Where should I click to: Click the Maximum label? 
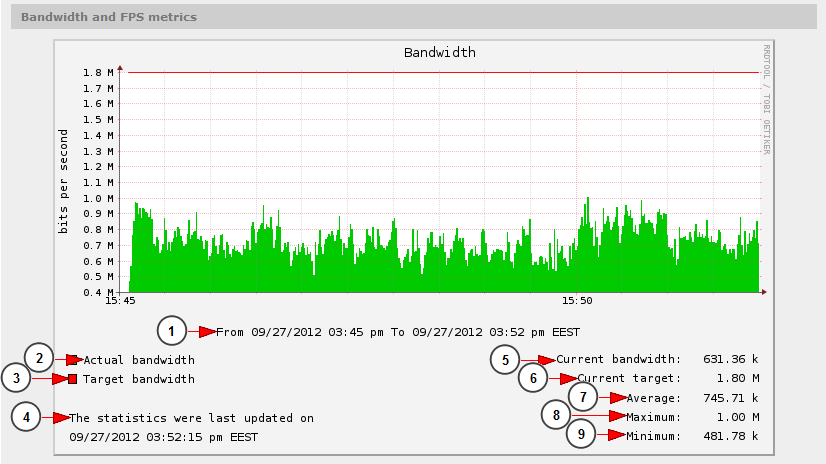(654, 417)
